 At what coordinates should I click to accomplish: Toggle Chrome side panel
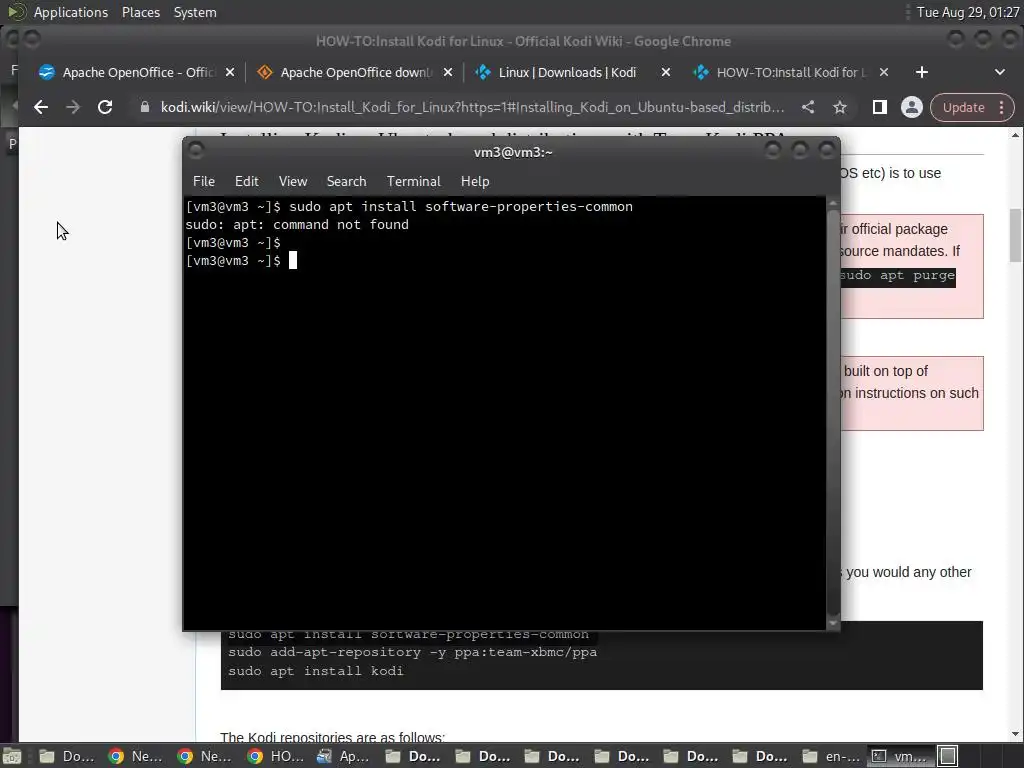tap(880, 107)
